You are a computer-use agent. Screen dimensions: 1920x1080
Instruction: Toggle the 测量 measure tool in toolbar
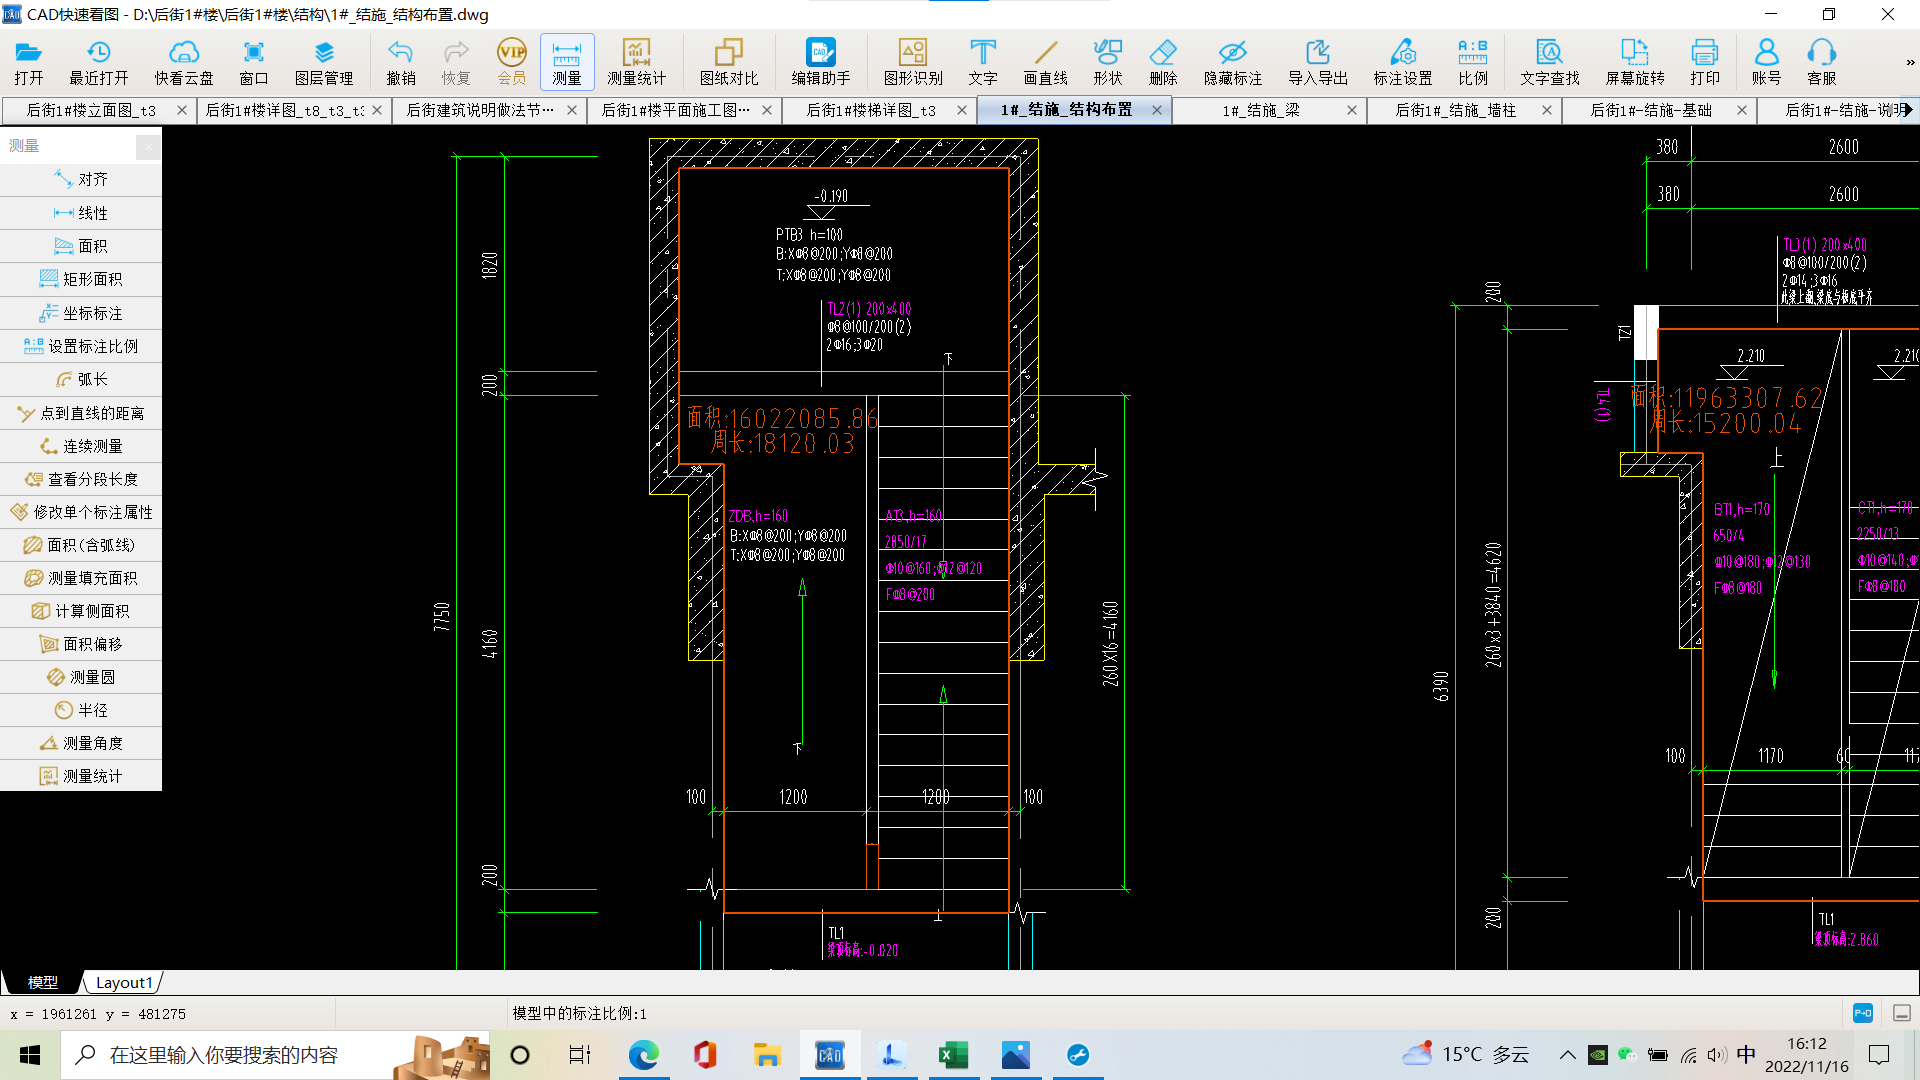point(567,62)
